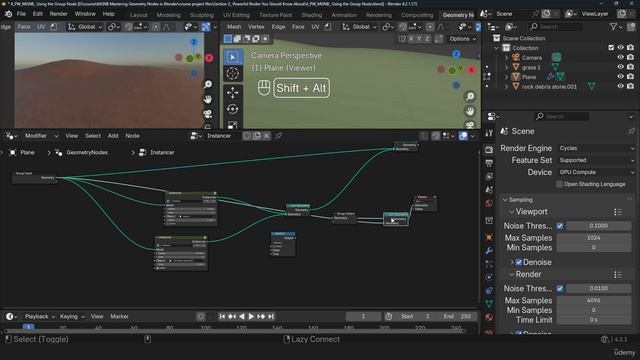Open the Feature Set Supported dropdown
Viewport: 640px width, 360px height.
[x=596, y=160]
